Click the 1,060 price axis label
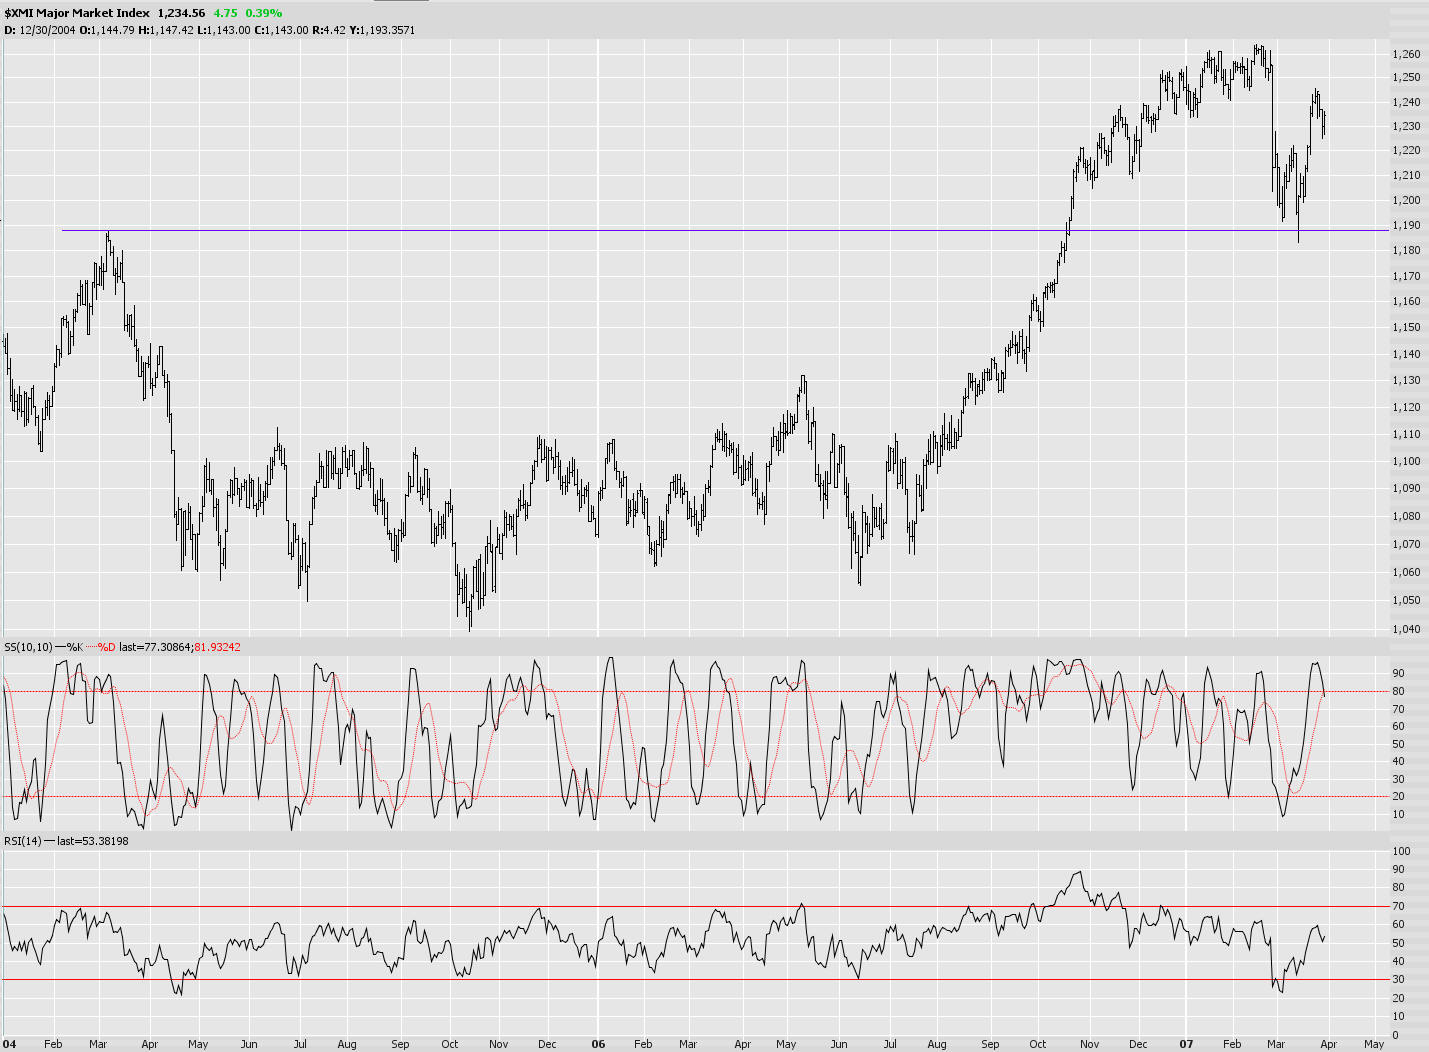The height and width of the screenshot is (1052, 1429). (1406, 572)
